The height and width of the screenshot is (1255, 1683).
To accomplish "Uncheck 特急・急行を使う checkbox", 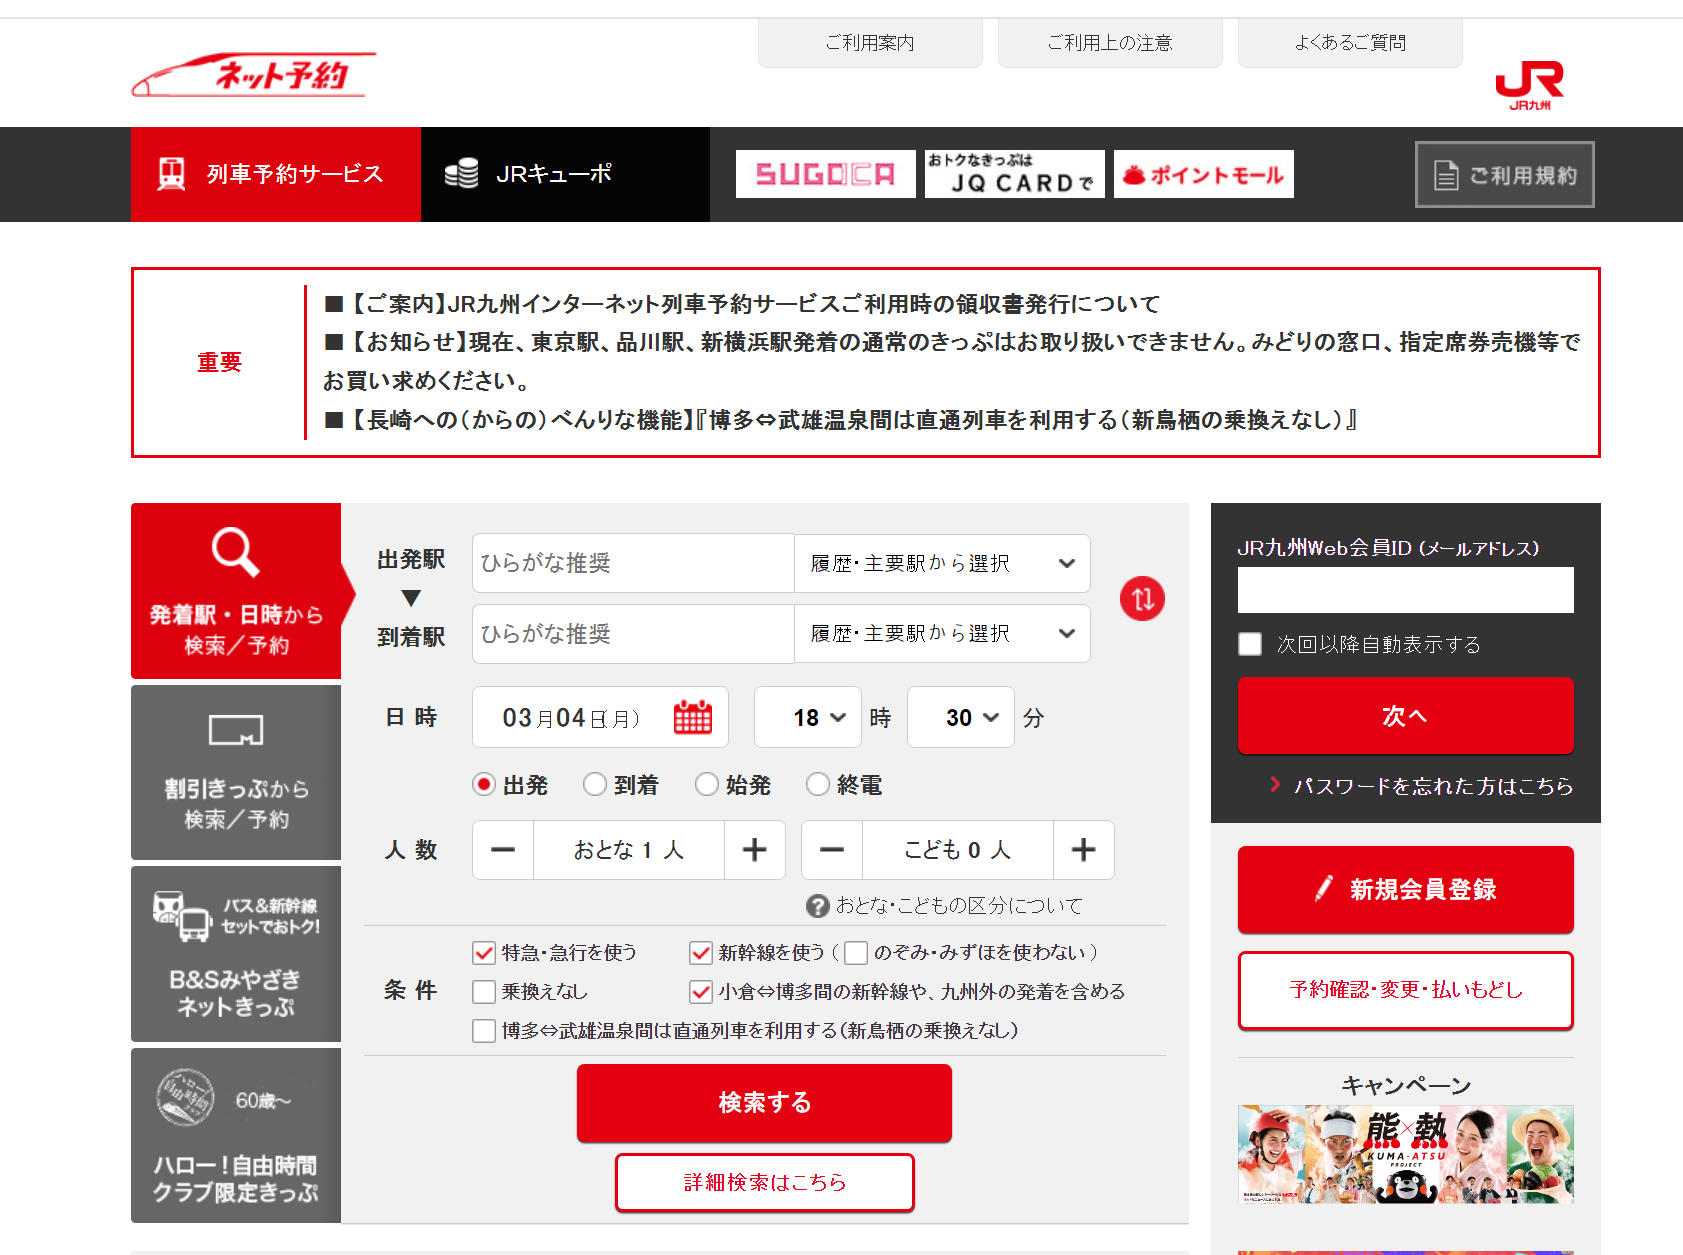I will click(484, 953).
